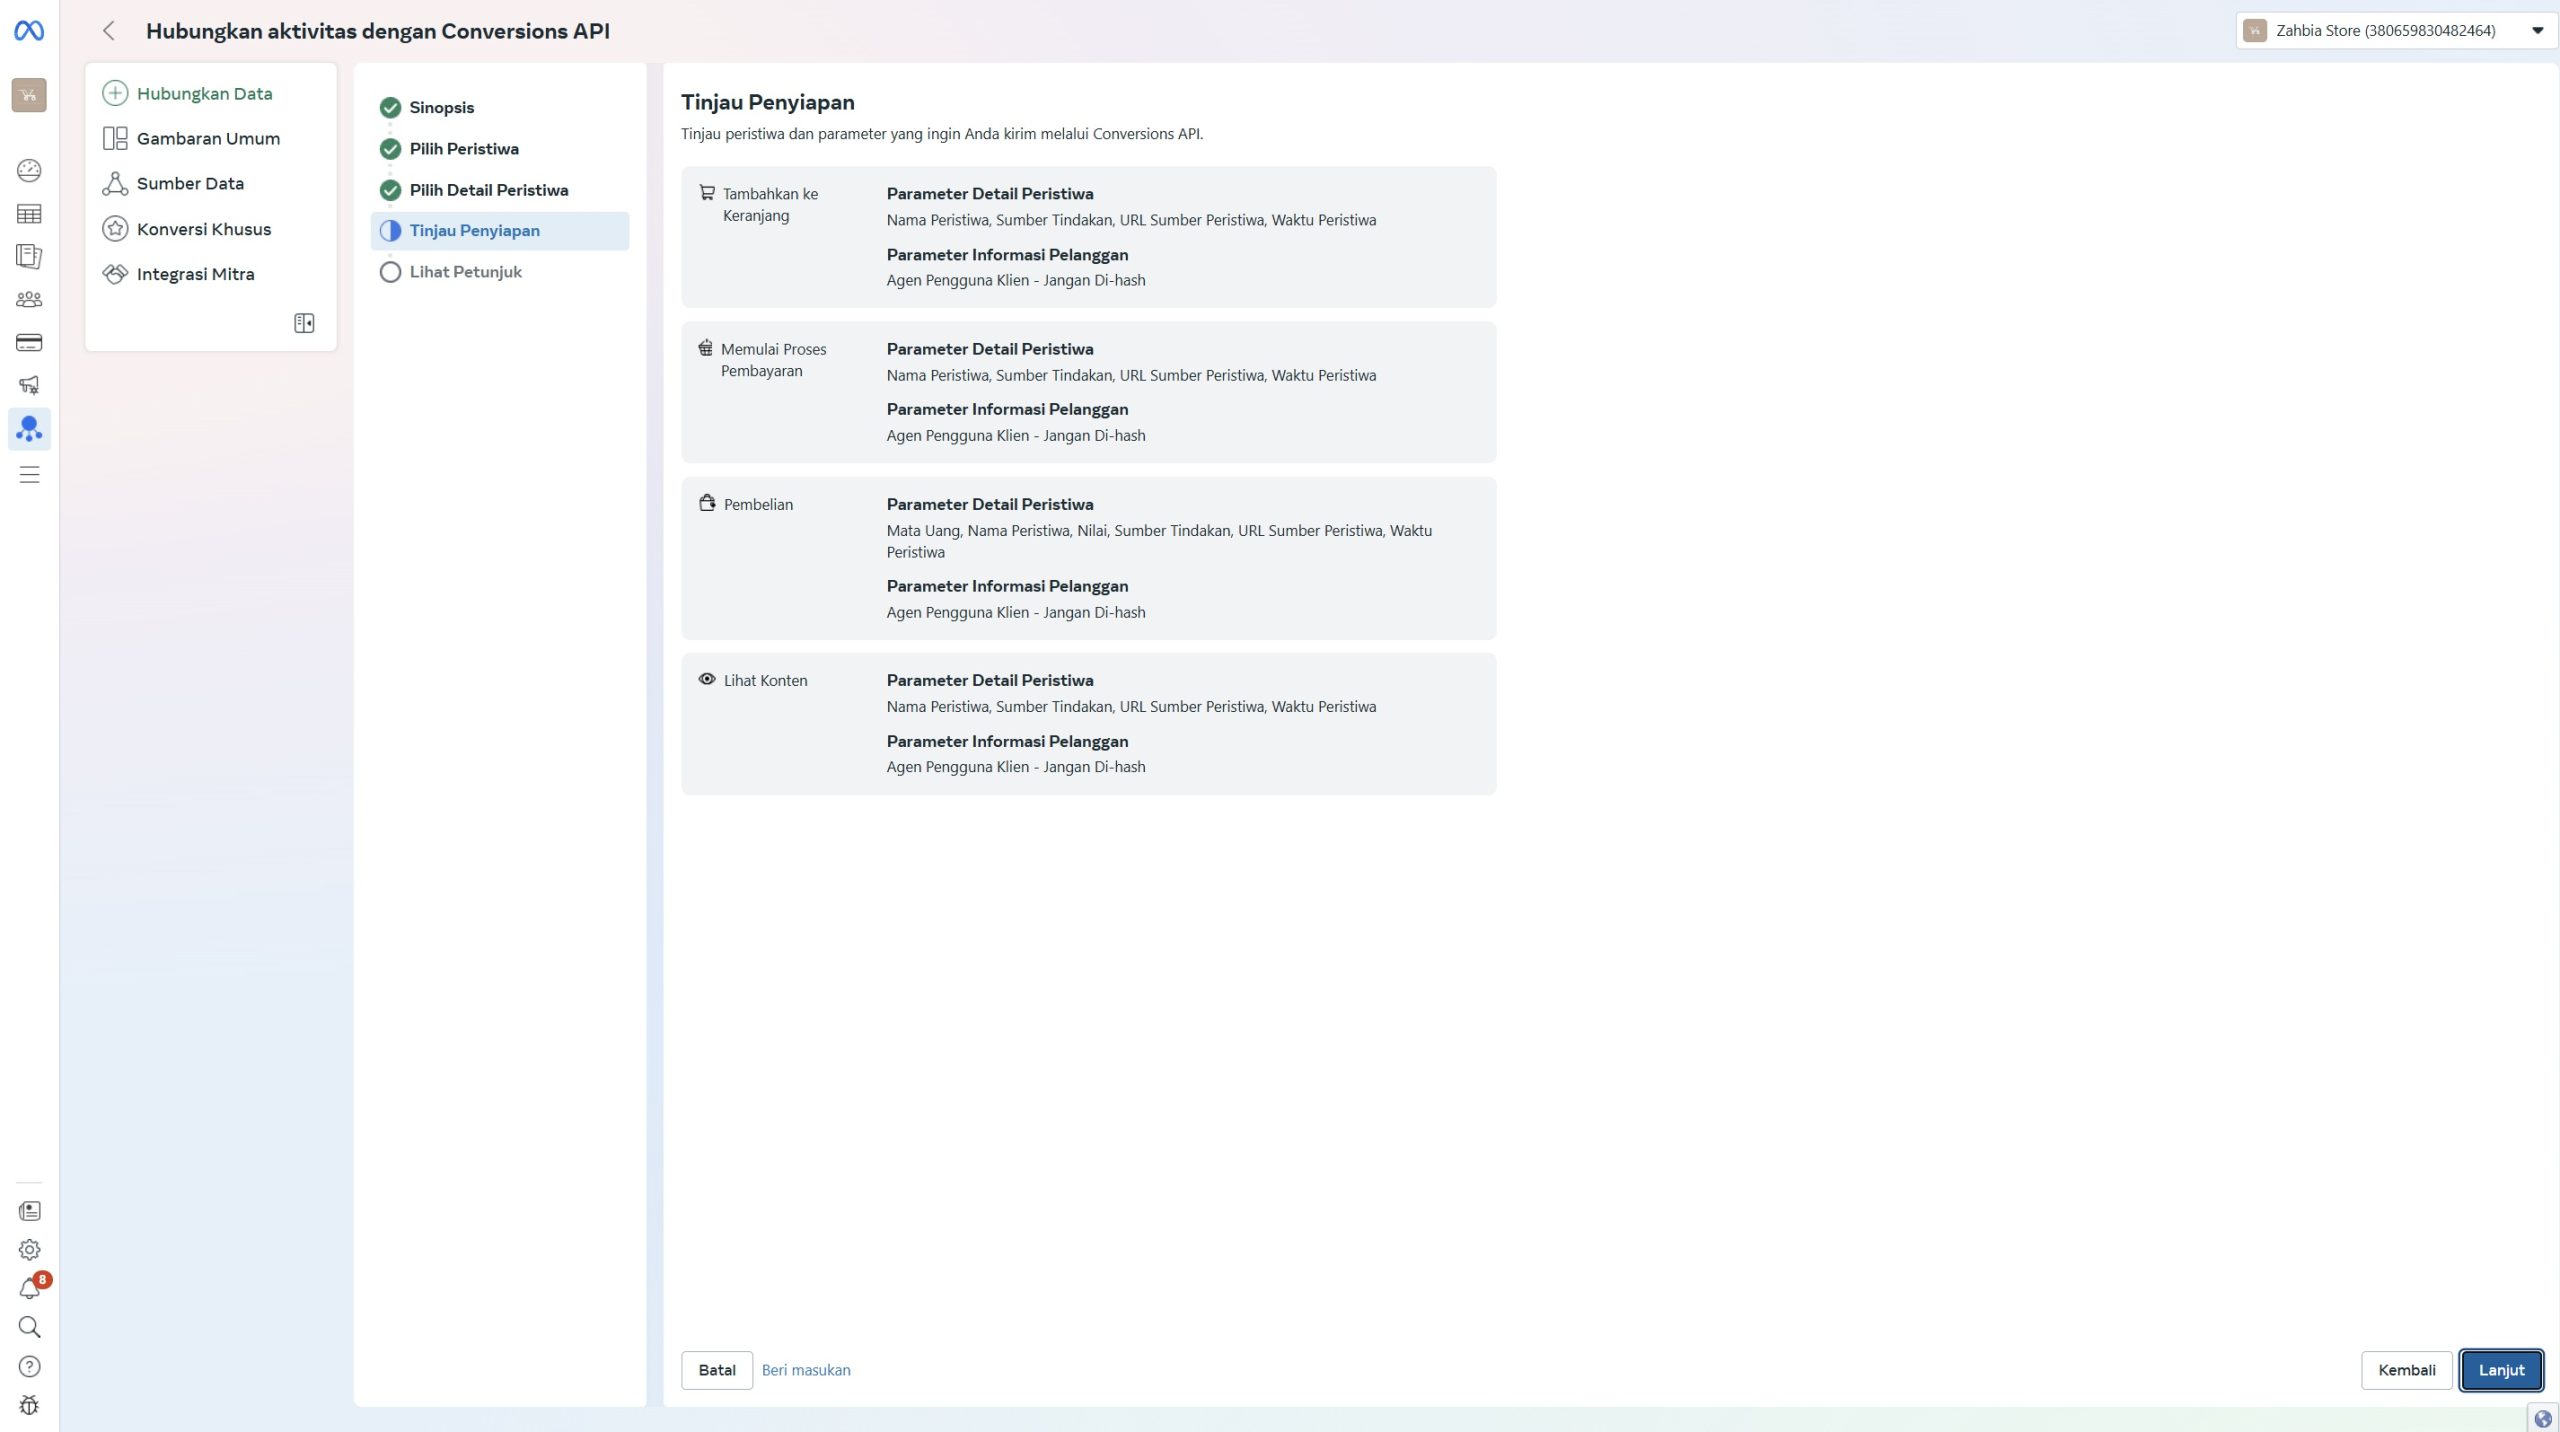Open the audiences people icon
The height and width of the screenshot is (1432, 2560).
(29, 299)
